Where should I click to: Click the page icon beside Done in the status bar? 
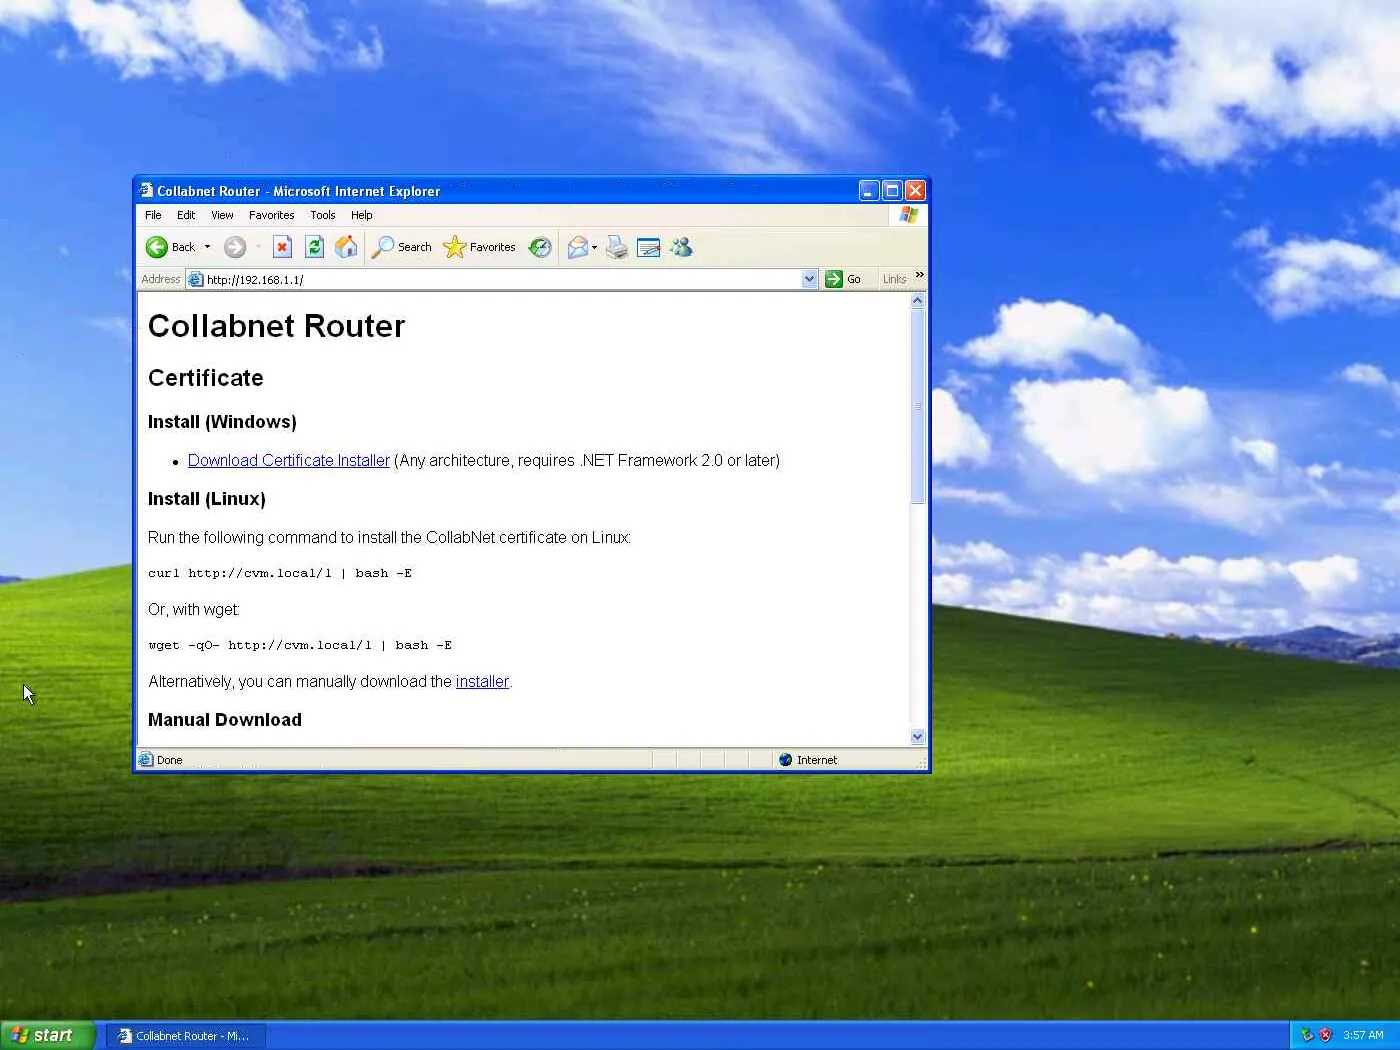pos(146,760)
